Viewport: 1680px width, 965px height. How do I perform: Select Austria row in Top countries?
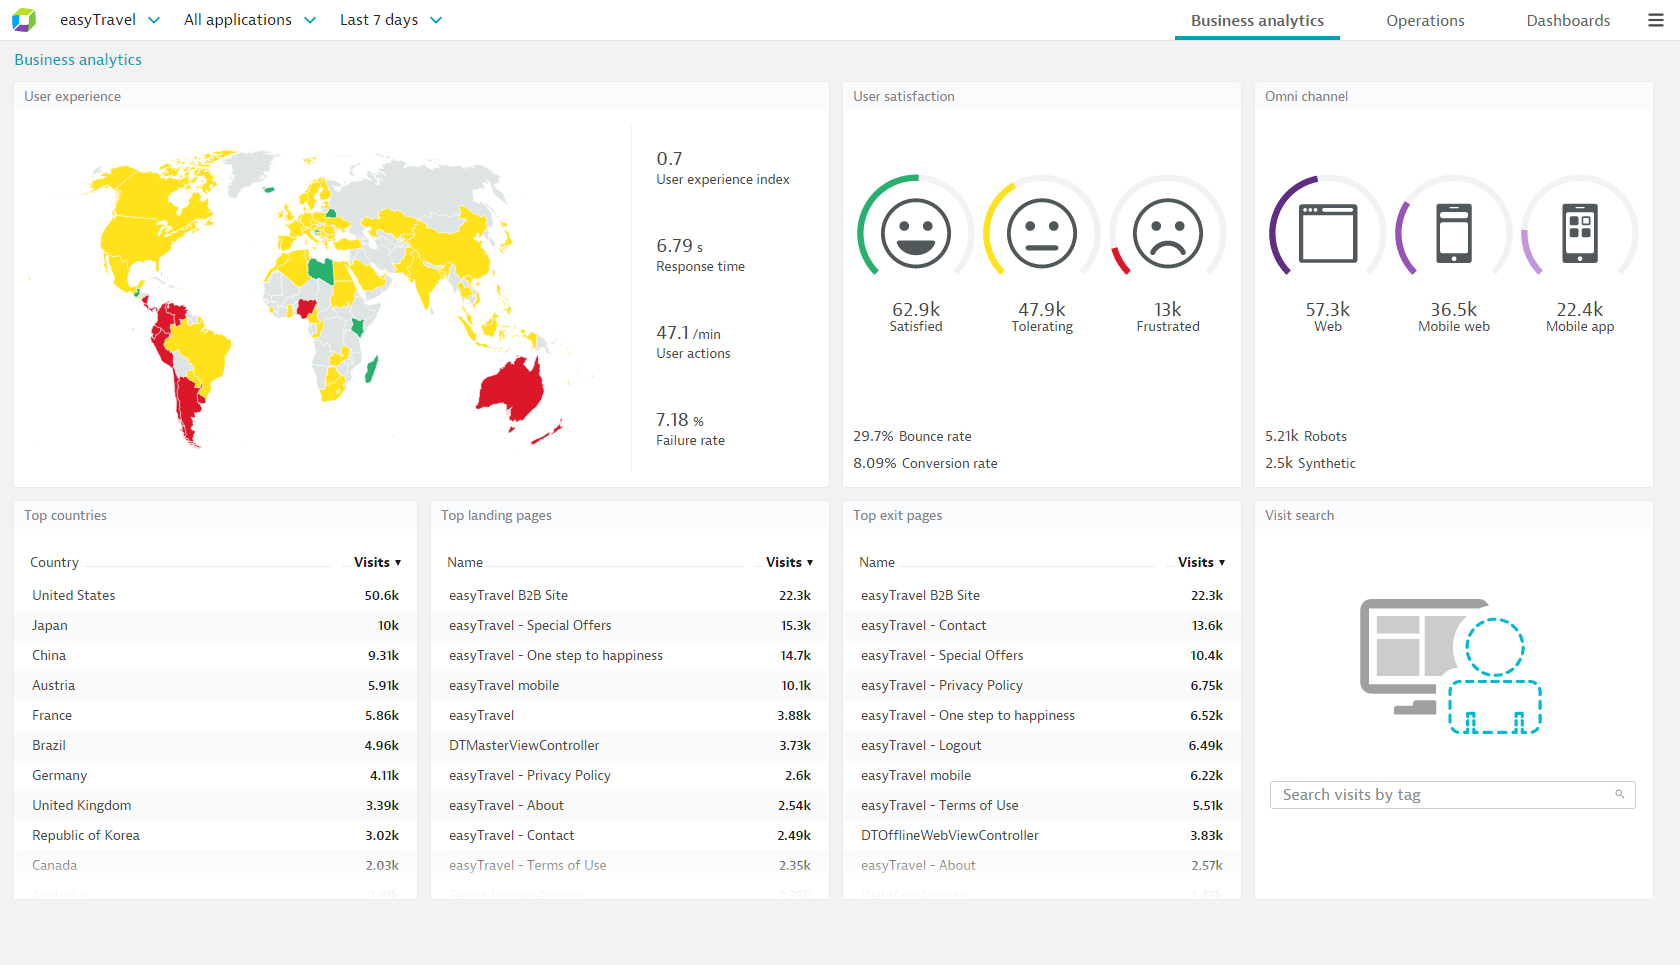215,685
